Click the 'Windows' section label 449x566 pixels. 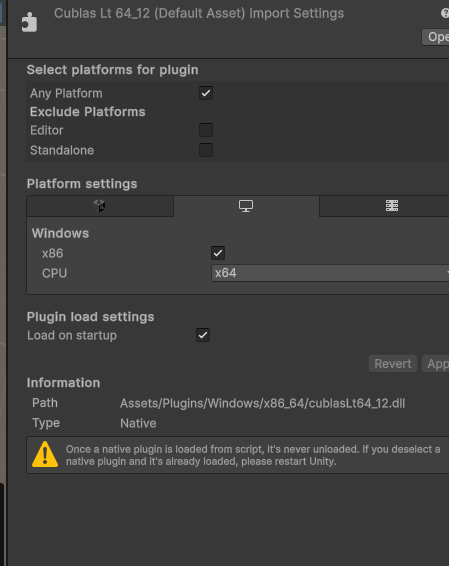point(60,233)
